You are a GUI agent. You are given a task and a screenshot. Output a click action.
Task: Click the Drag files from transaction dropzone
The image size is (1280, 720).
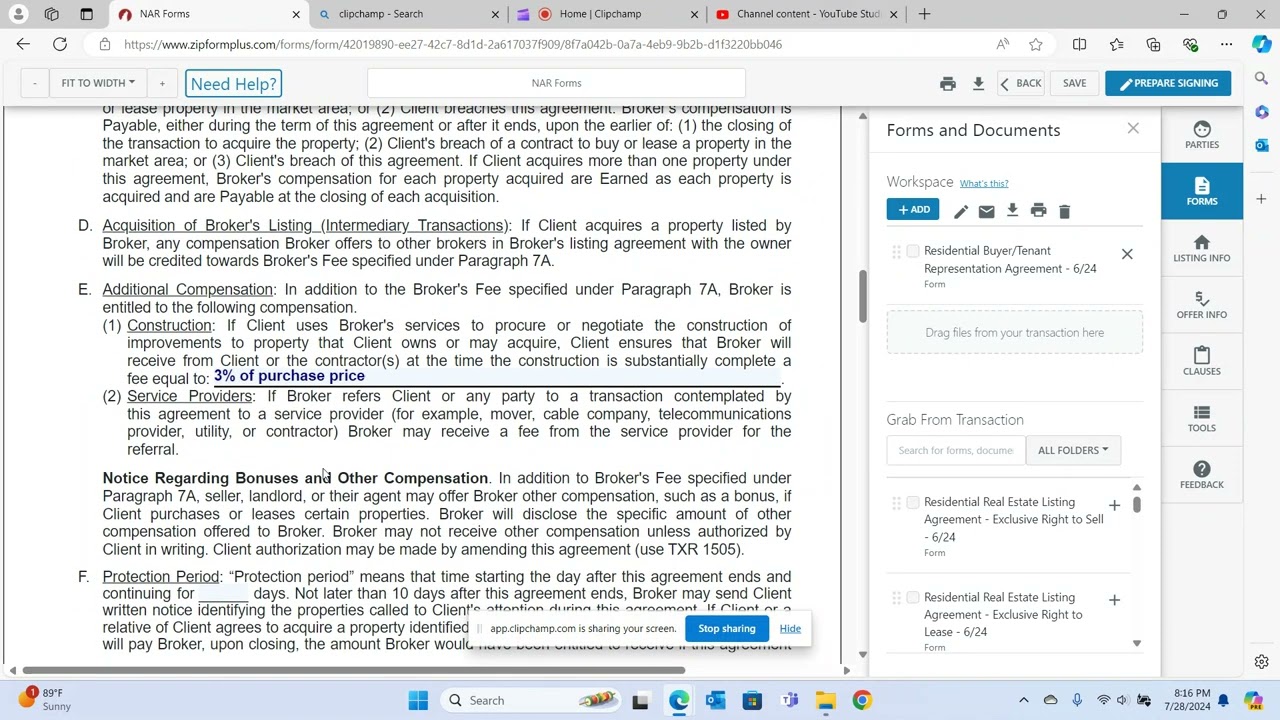tap(1014, 333)
